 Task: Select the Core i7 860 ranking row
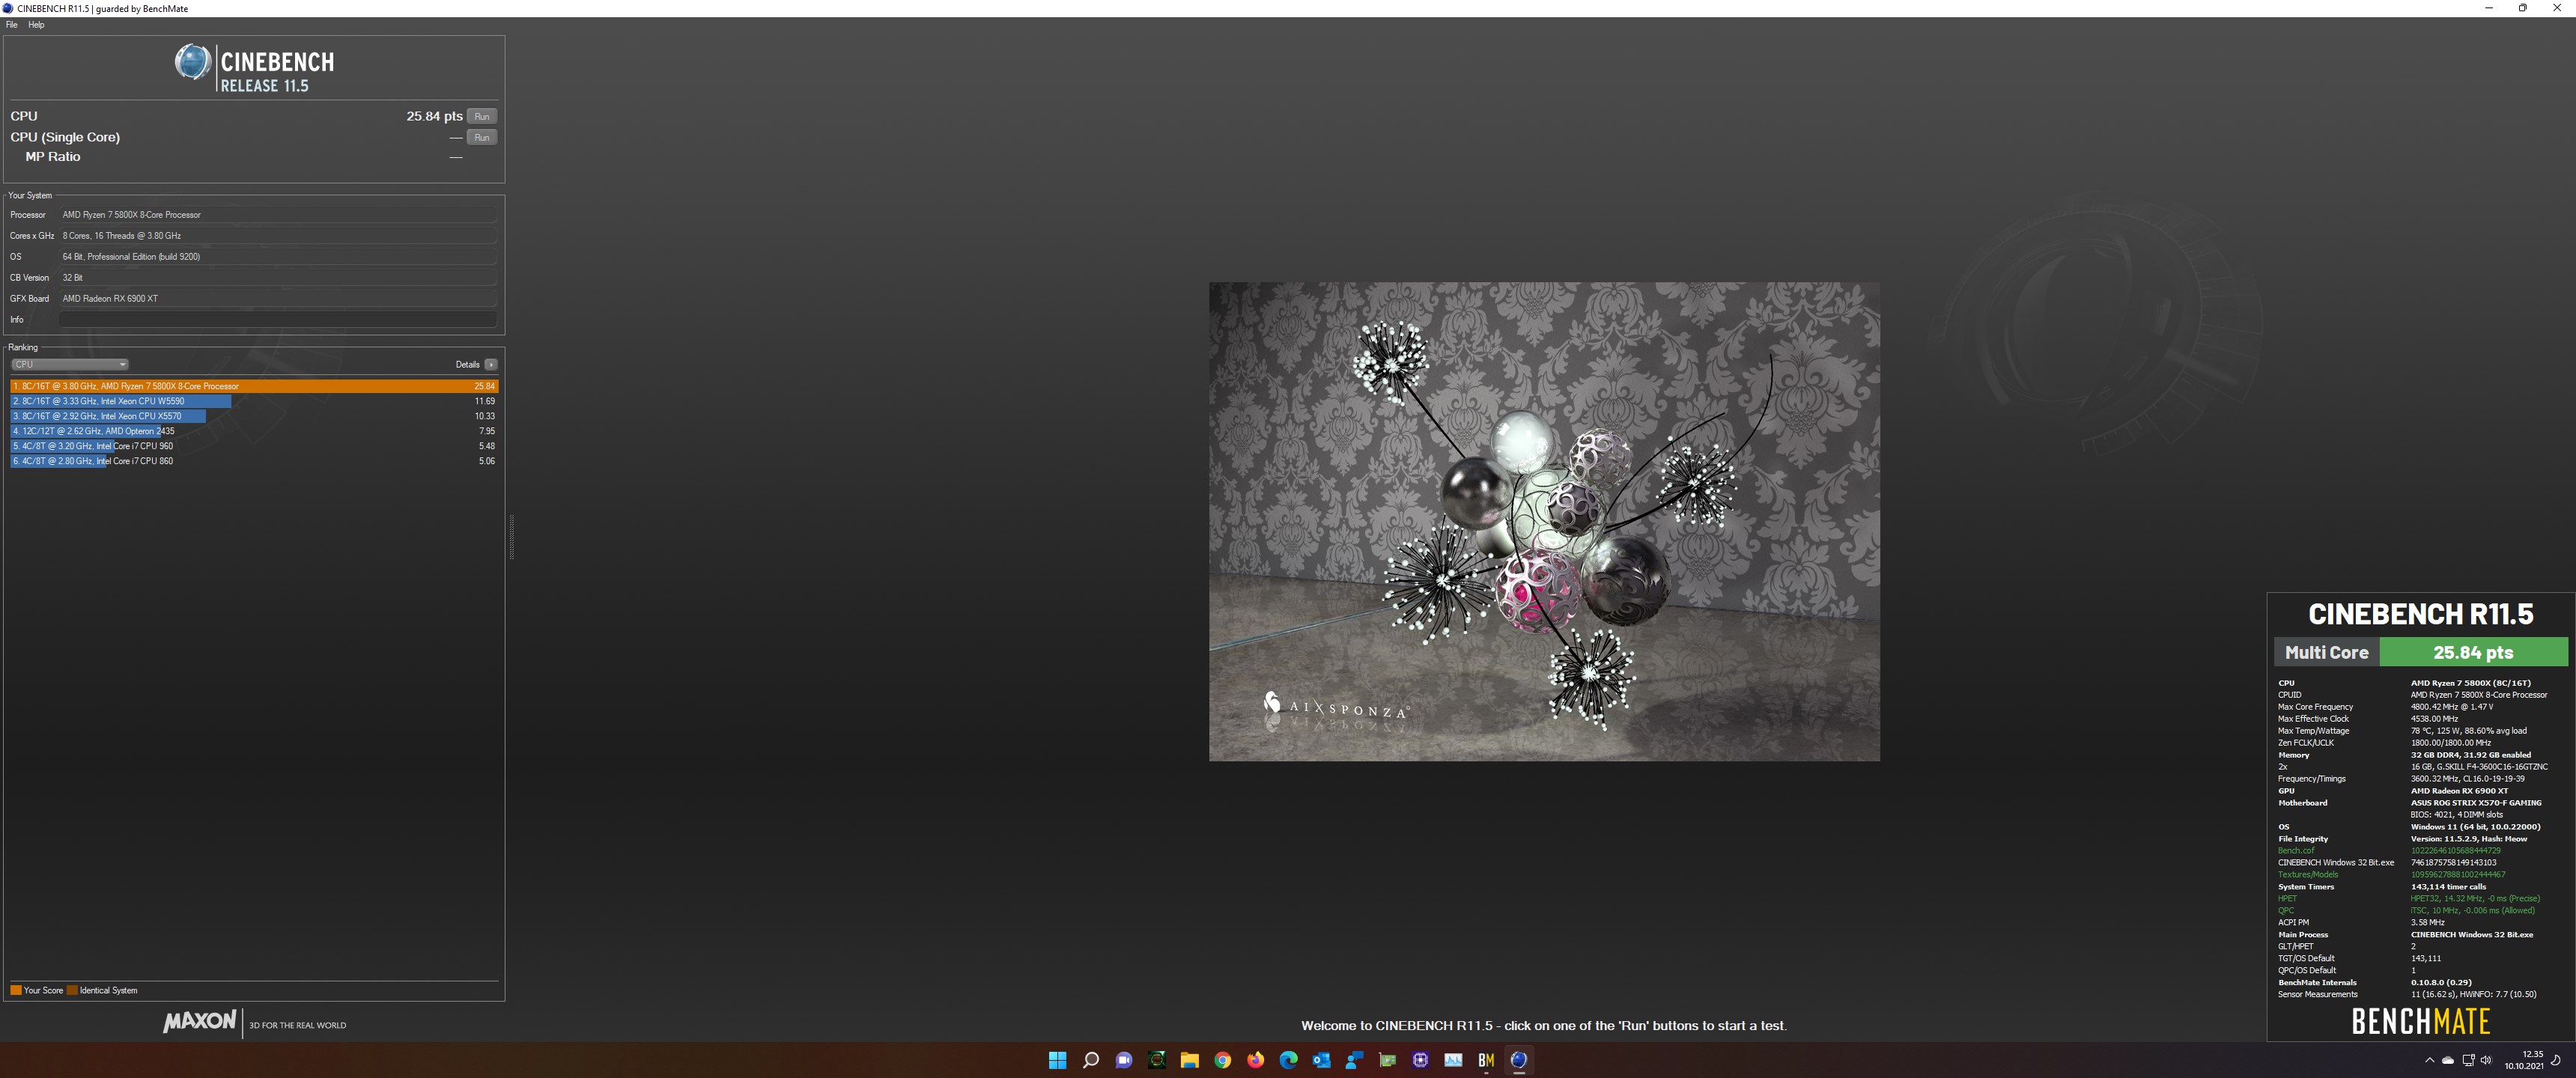coord(254,461)
